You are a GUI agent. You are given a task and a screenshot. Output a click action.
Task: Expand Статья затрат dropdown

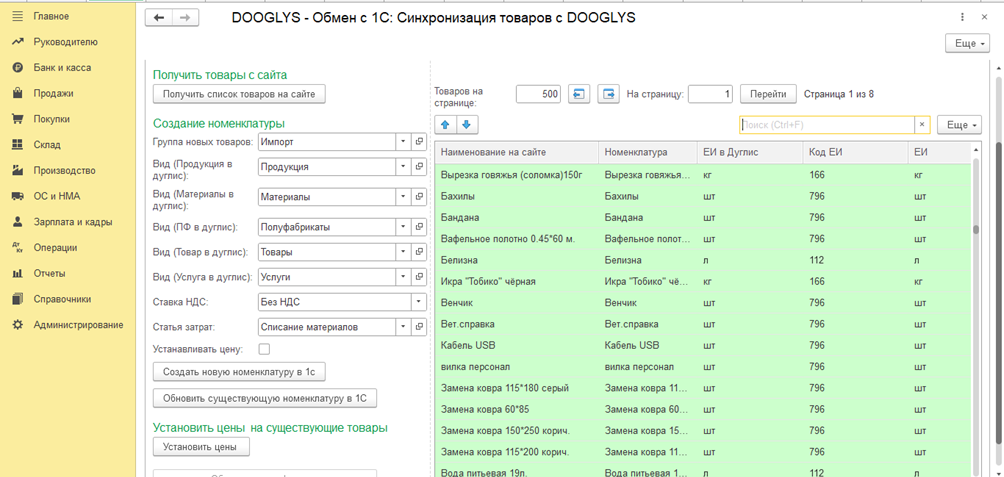click(x=403, y=327)
